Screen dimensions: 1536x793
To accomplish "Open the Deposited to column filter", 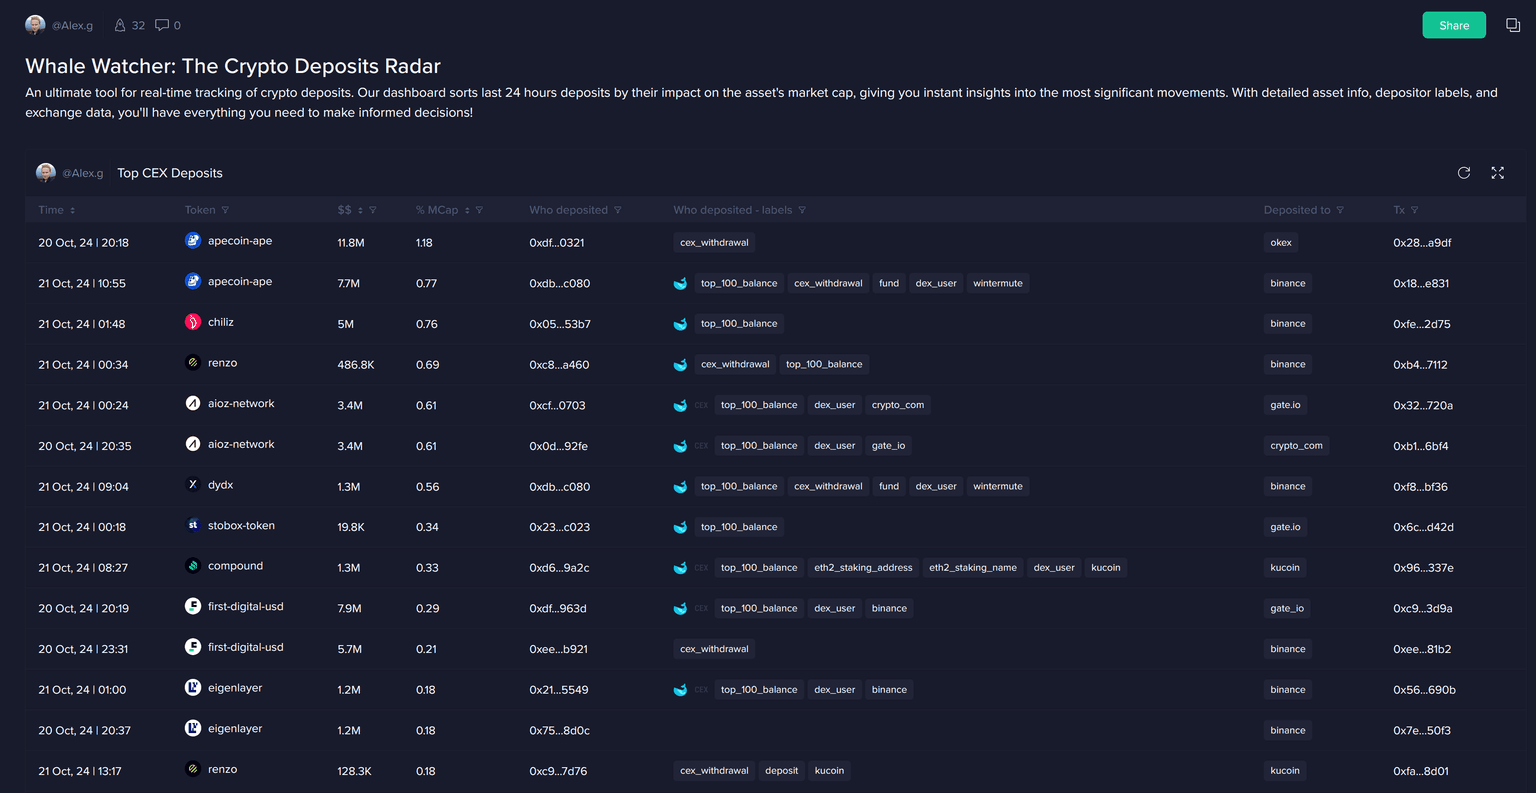I will click(1340, 210).
